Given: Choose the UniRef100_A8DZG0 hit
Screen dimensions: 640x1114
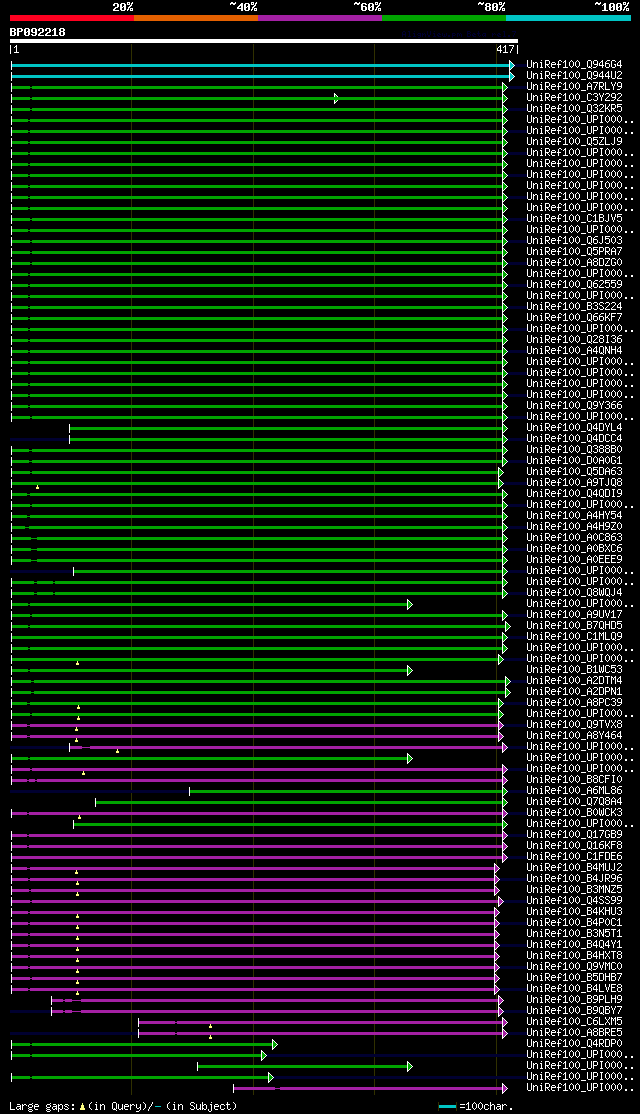Looking at the screenshot, I should [x=575, y=262].
